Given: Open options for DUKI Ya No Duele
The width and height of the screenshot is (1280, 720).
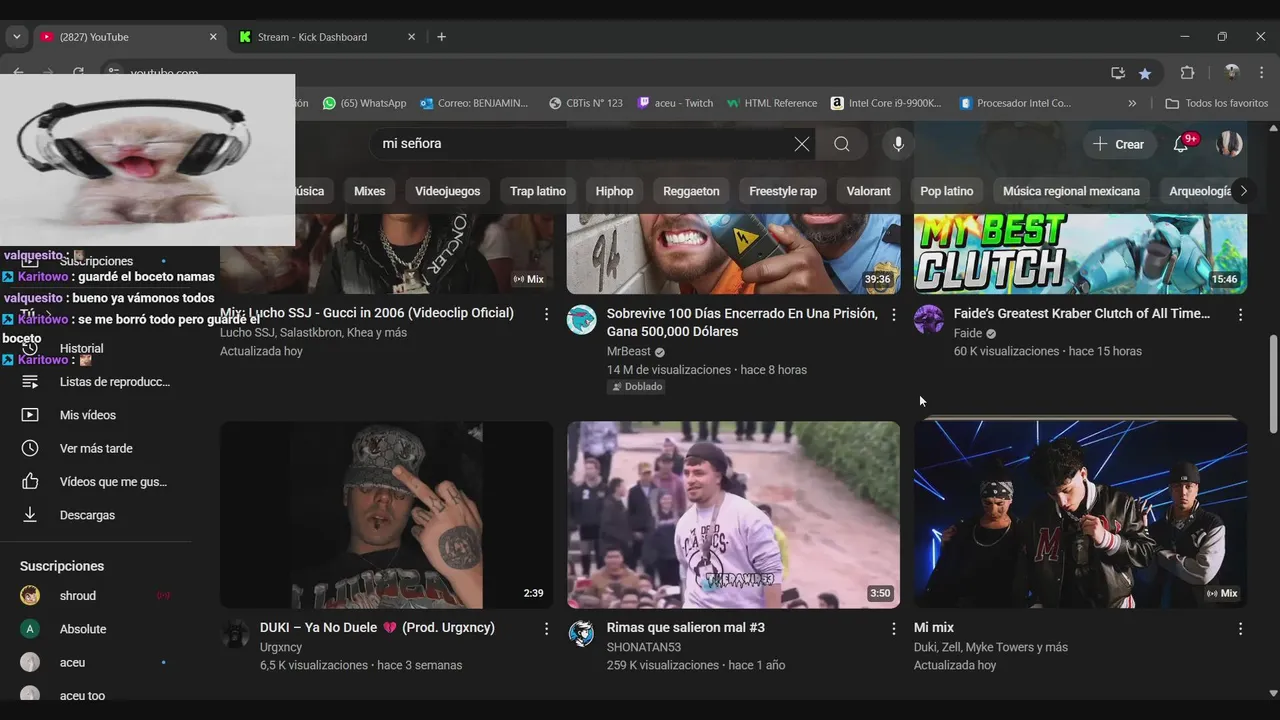Looking at the screenshot, I should [x=546, y=629].
